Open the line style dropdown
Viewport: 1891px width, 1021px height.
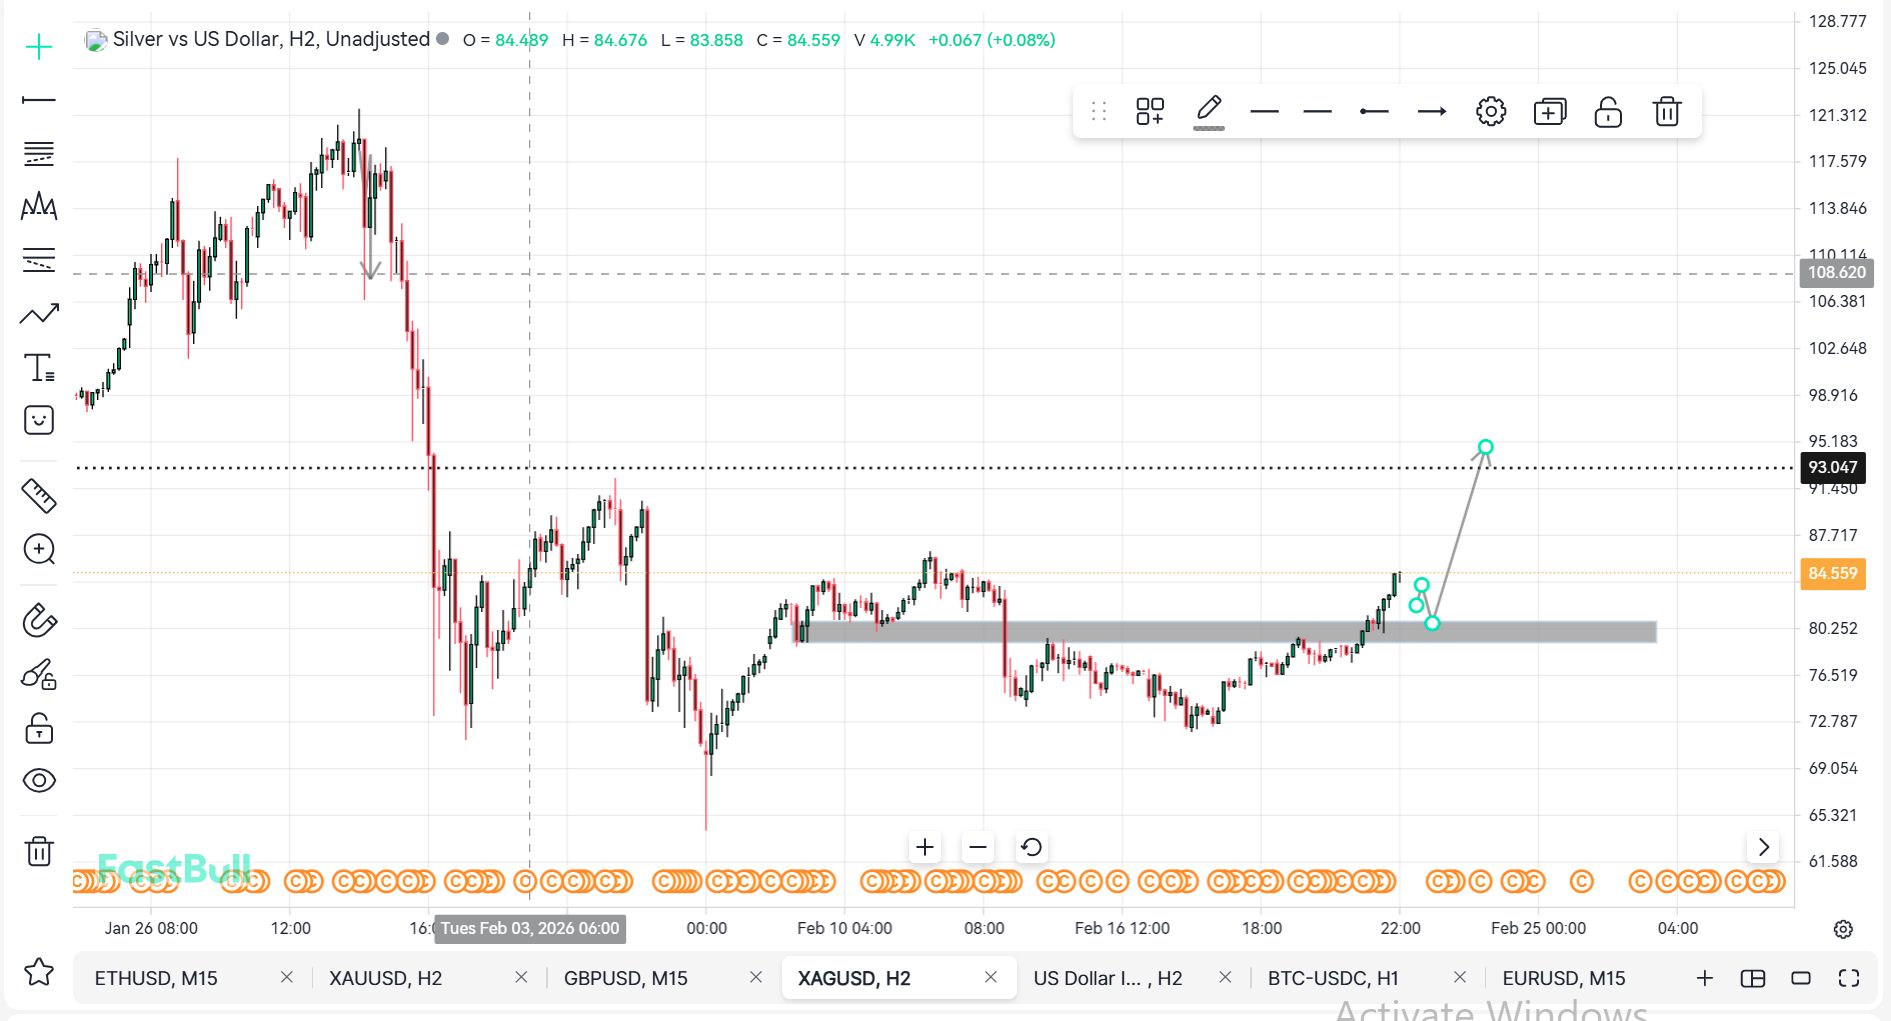[x=1317, y=112]
